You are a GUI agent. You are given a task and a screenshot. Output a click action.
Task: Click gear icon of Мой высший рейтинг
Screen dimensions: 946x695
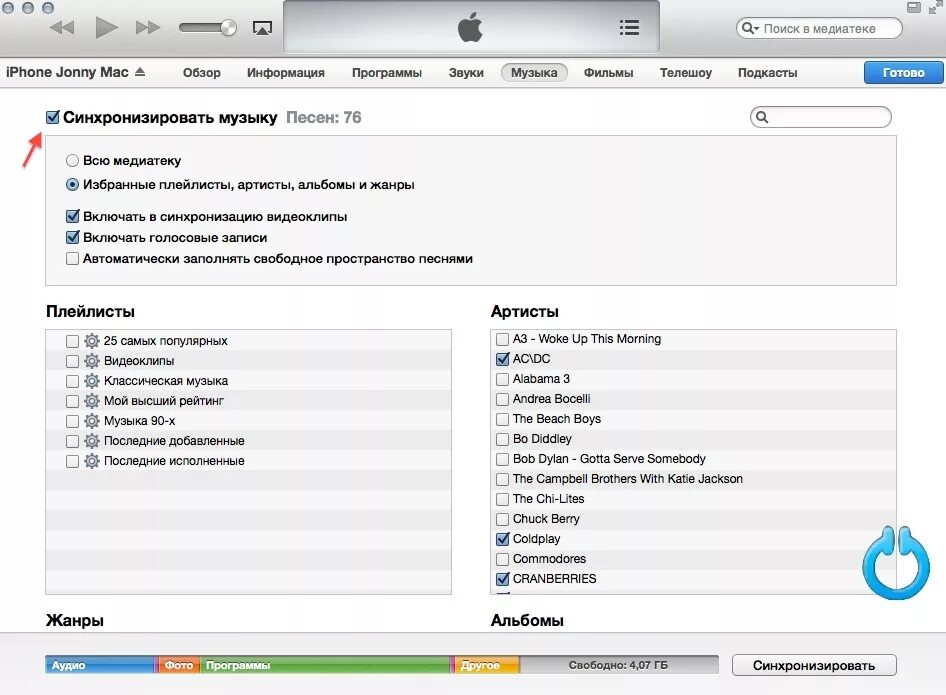pos(92,401)
